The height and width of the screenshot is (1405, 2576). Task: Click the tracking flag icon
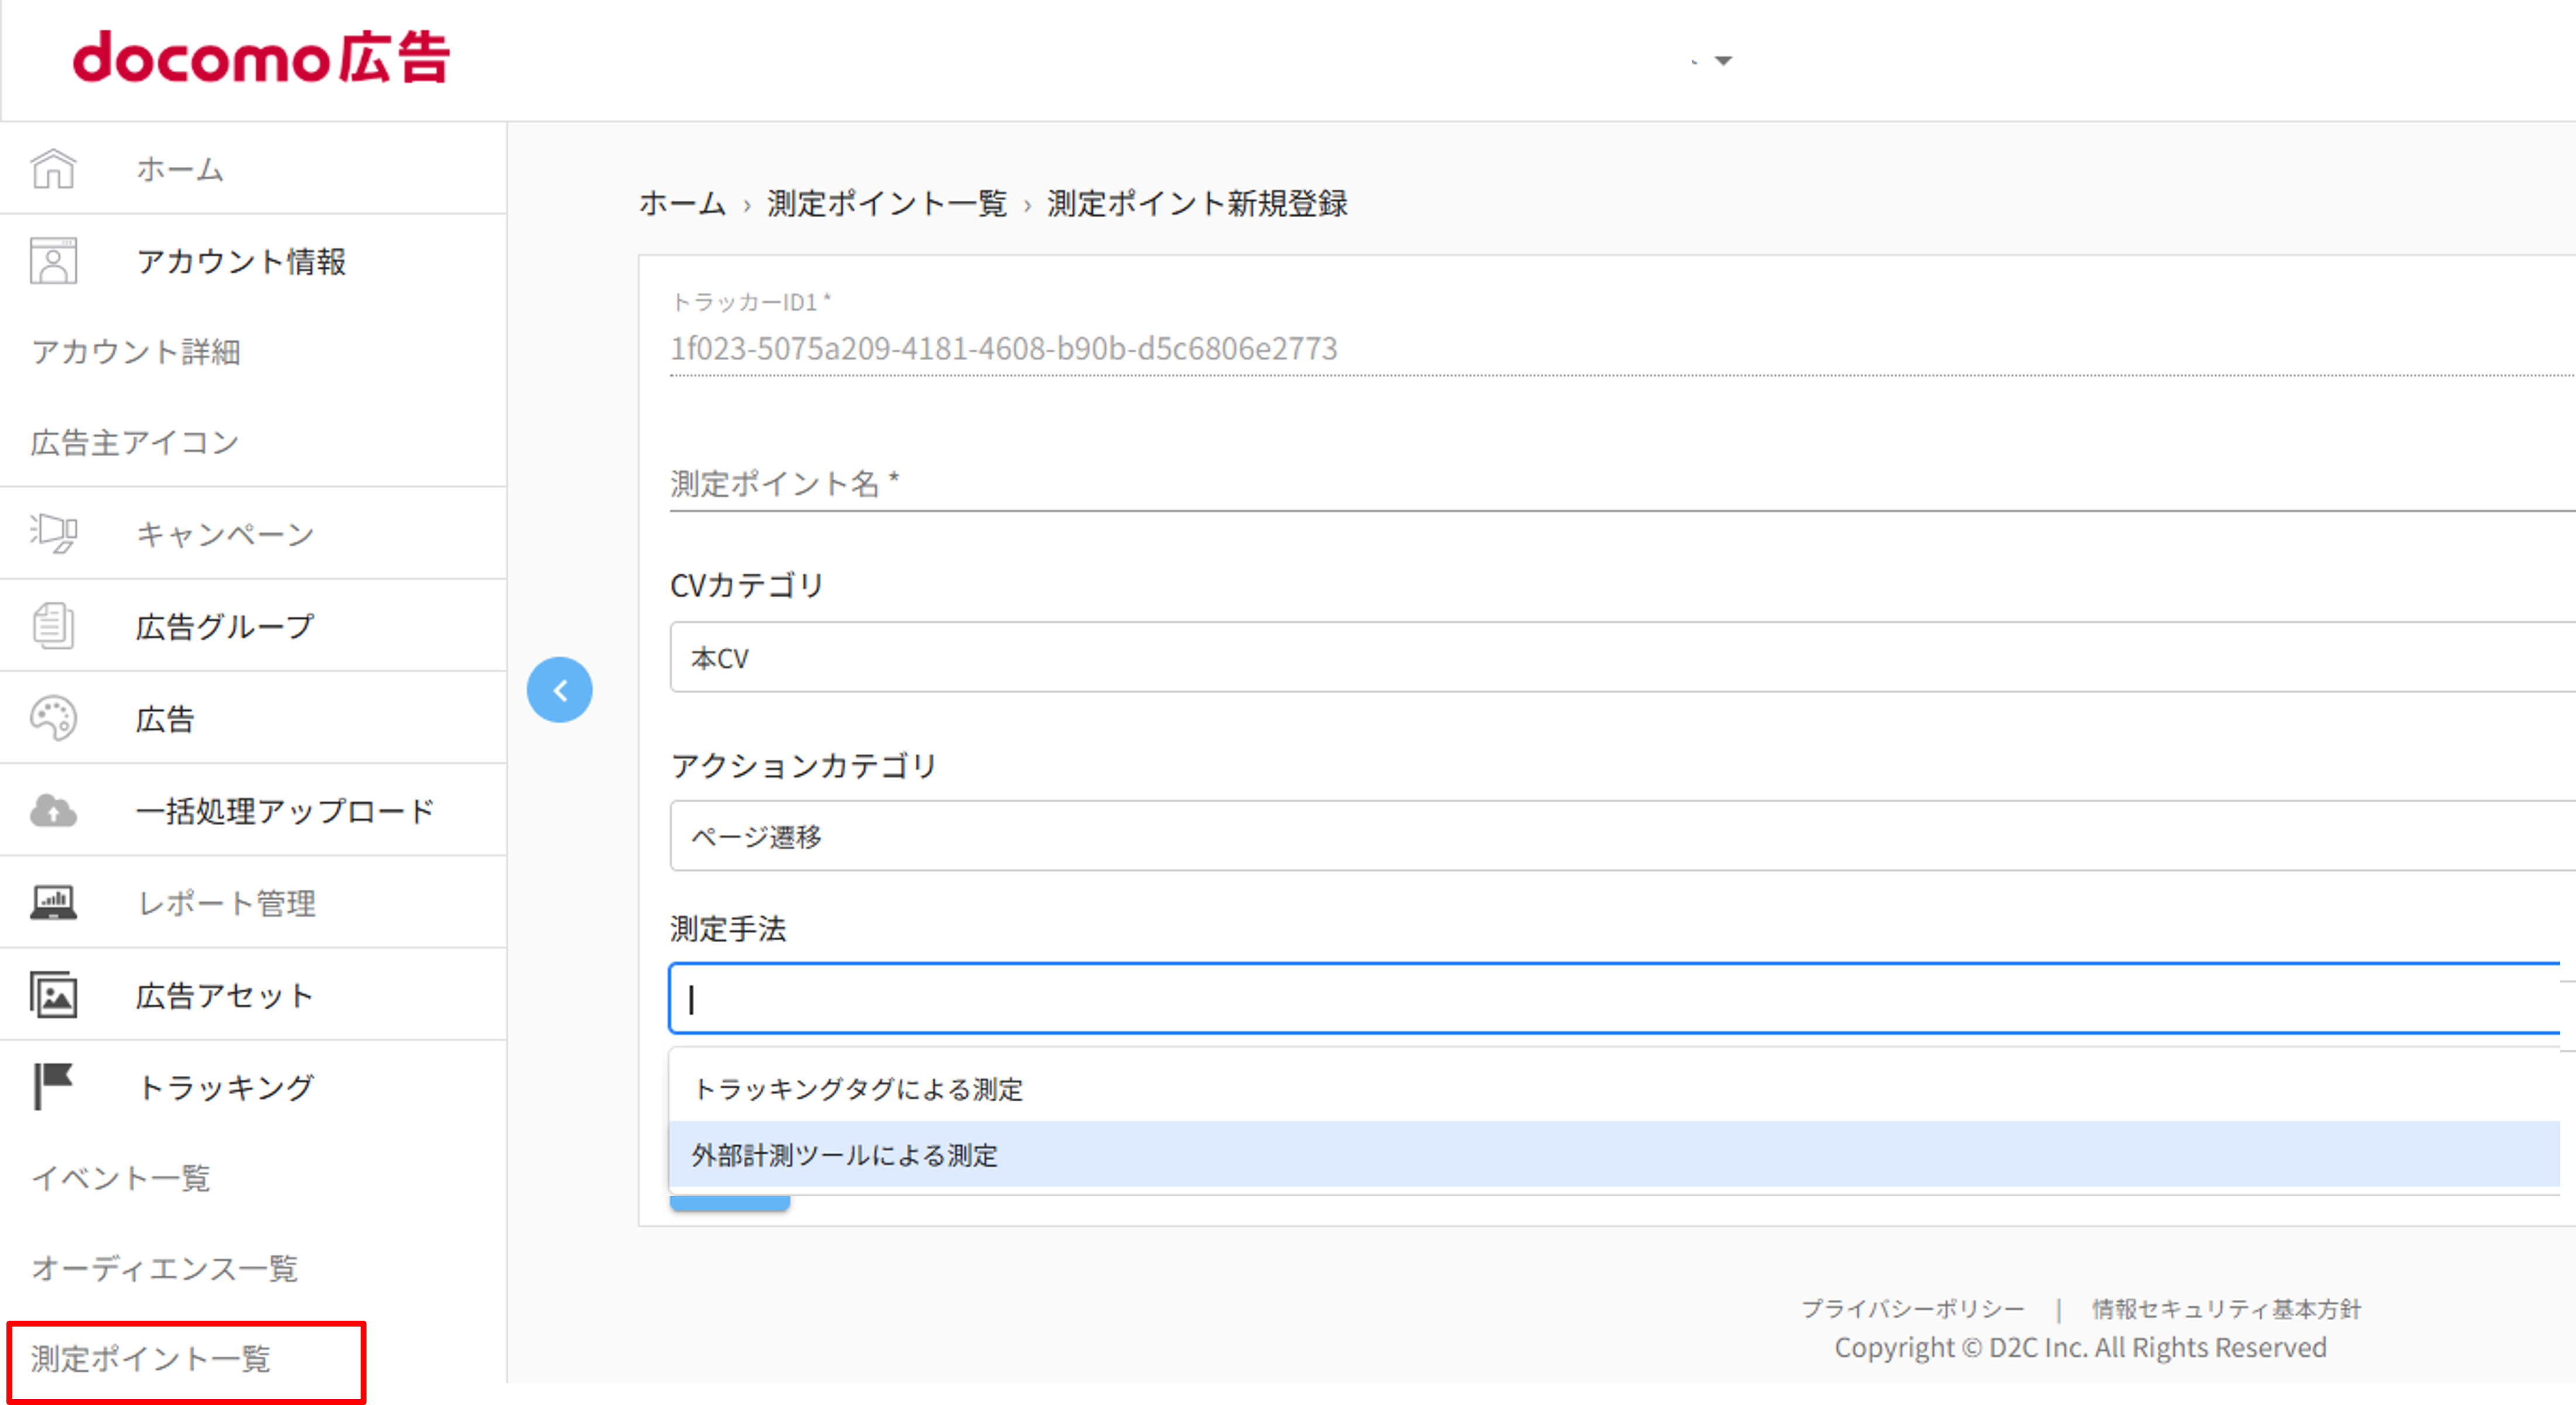[53, 1086]
